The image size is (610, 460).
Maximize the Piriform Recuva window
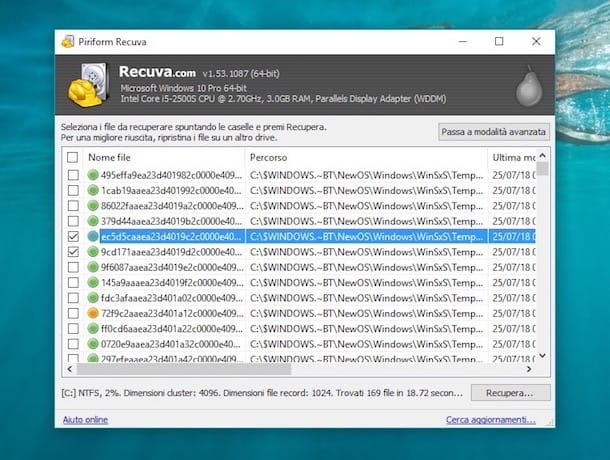(x=499, y=41)
